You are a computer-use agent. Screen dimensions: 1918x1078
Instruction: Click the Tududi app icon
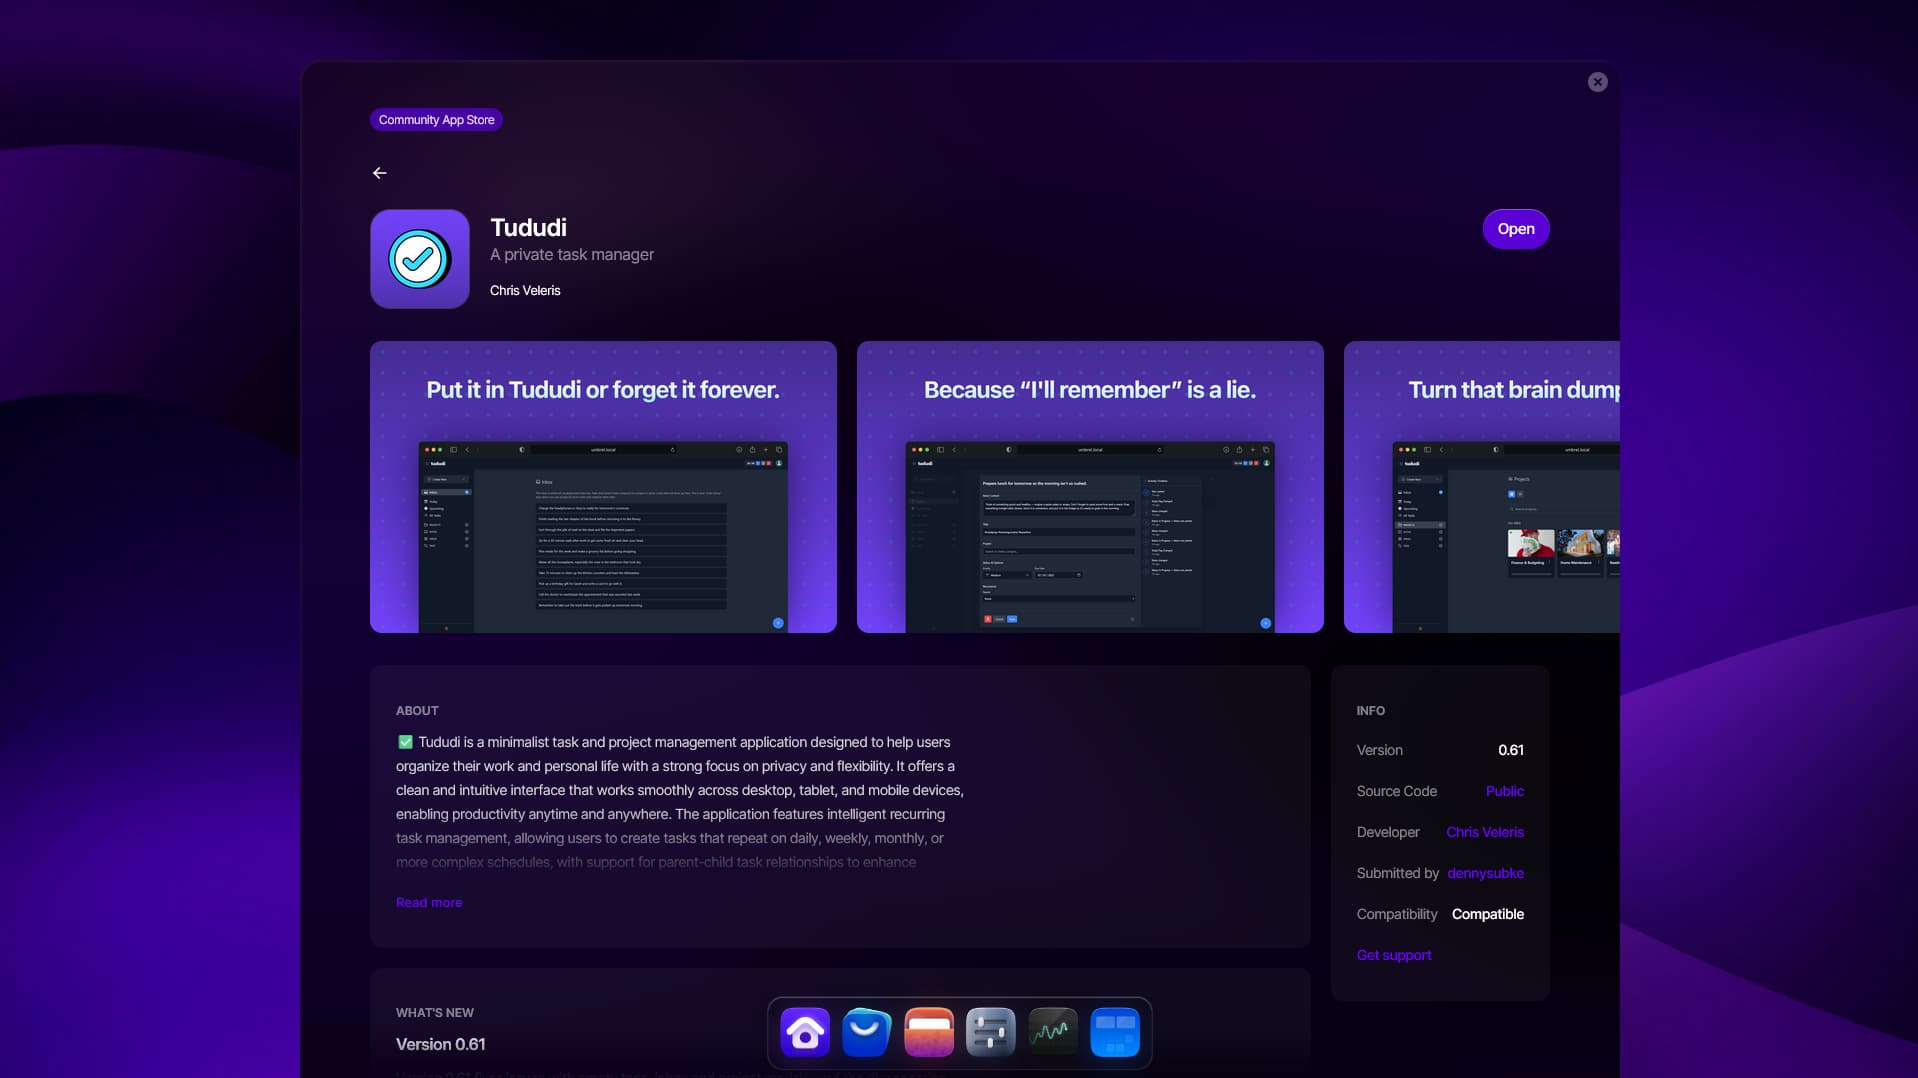tap(420, 259)
